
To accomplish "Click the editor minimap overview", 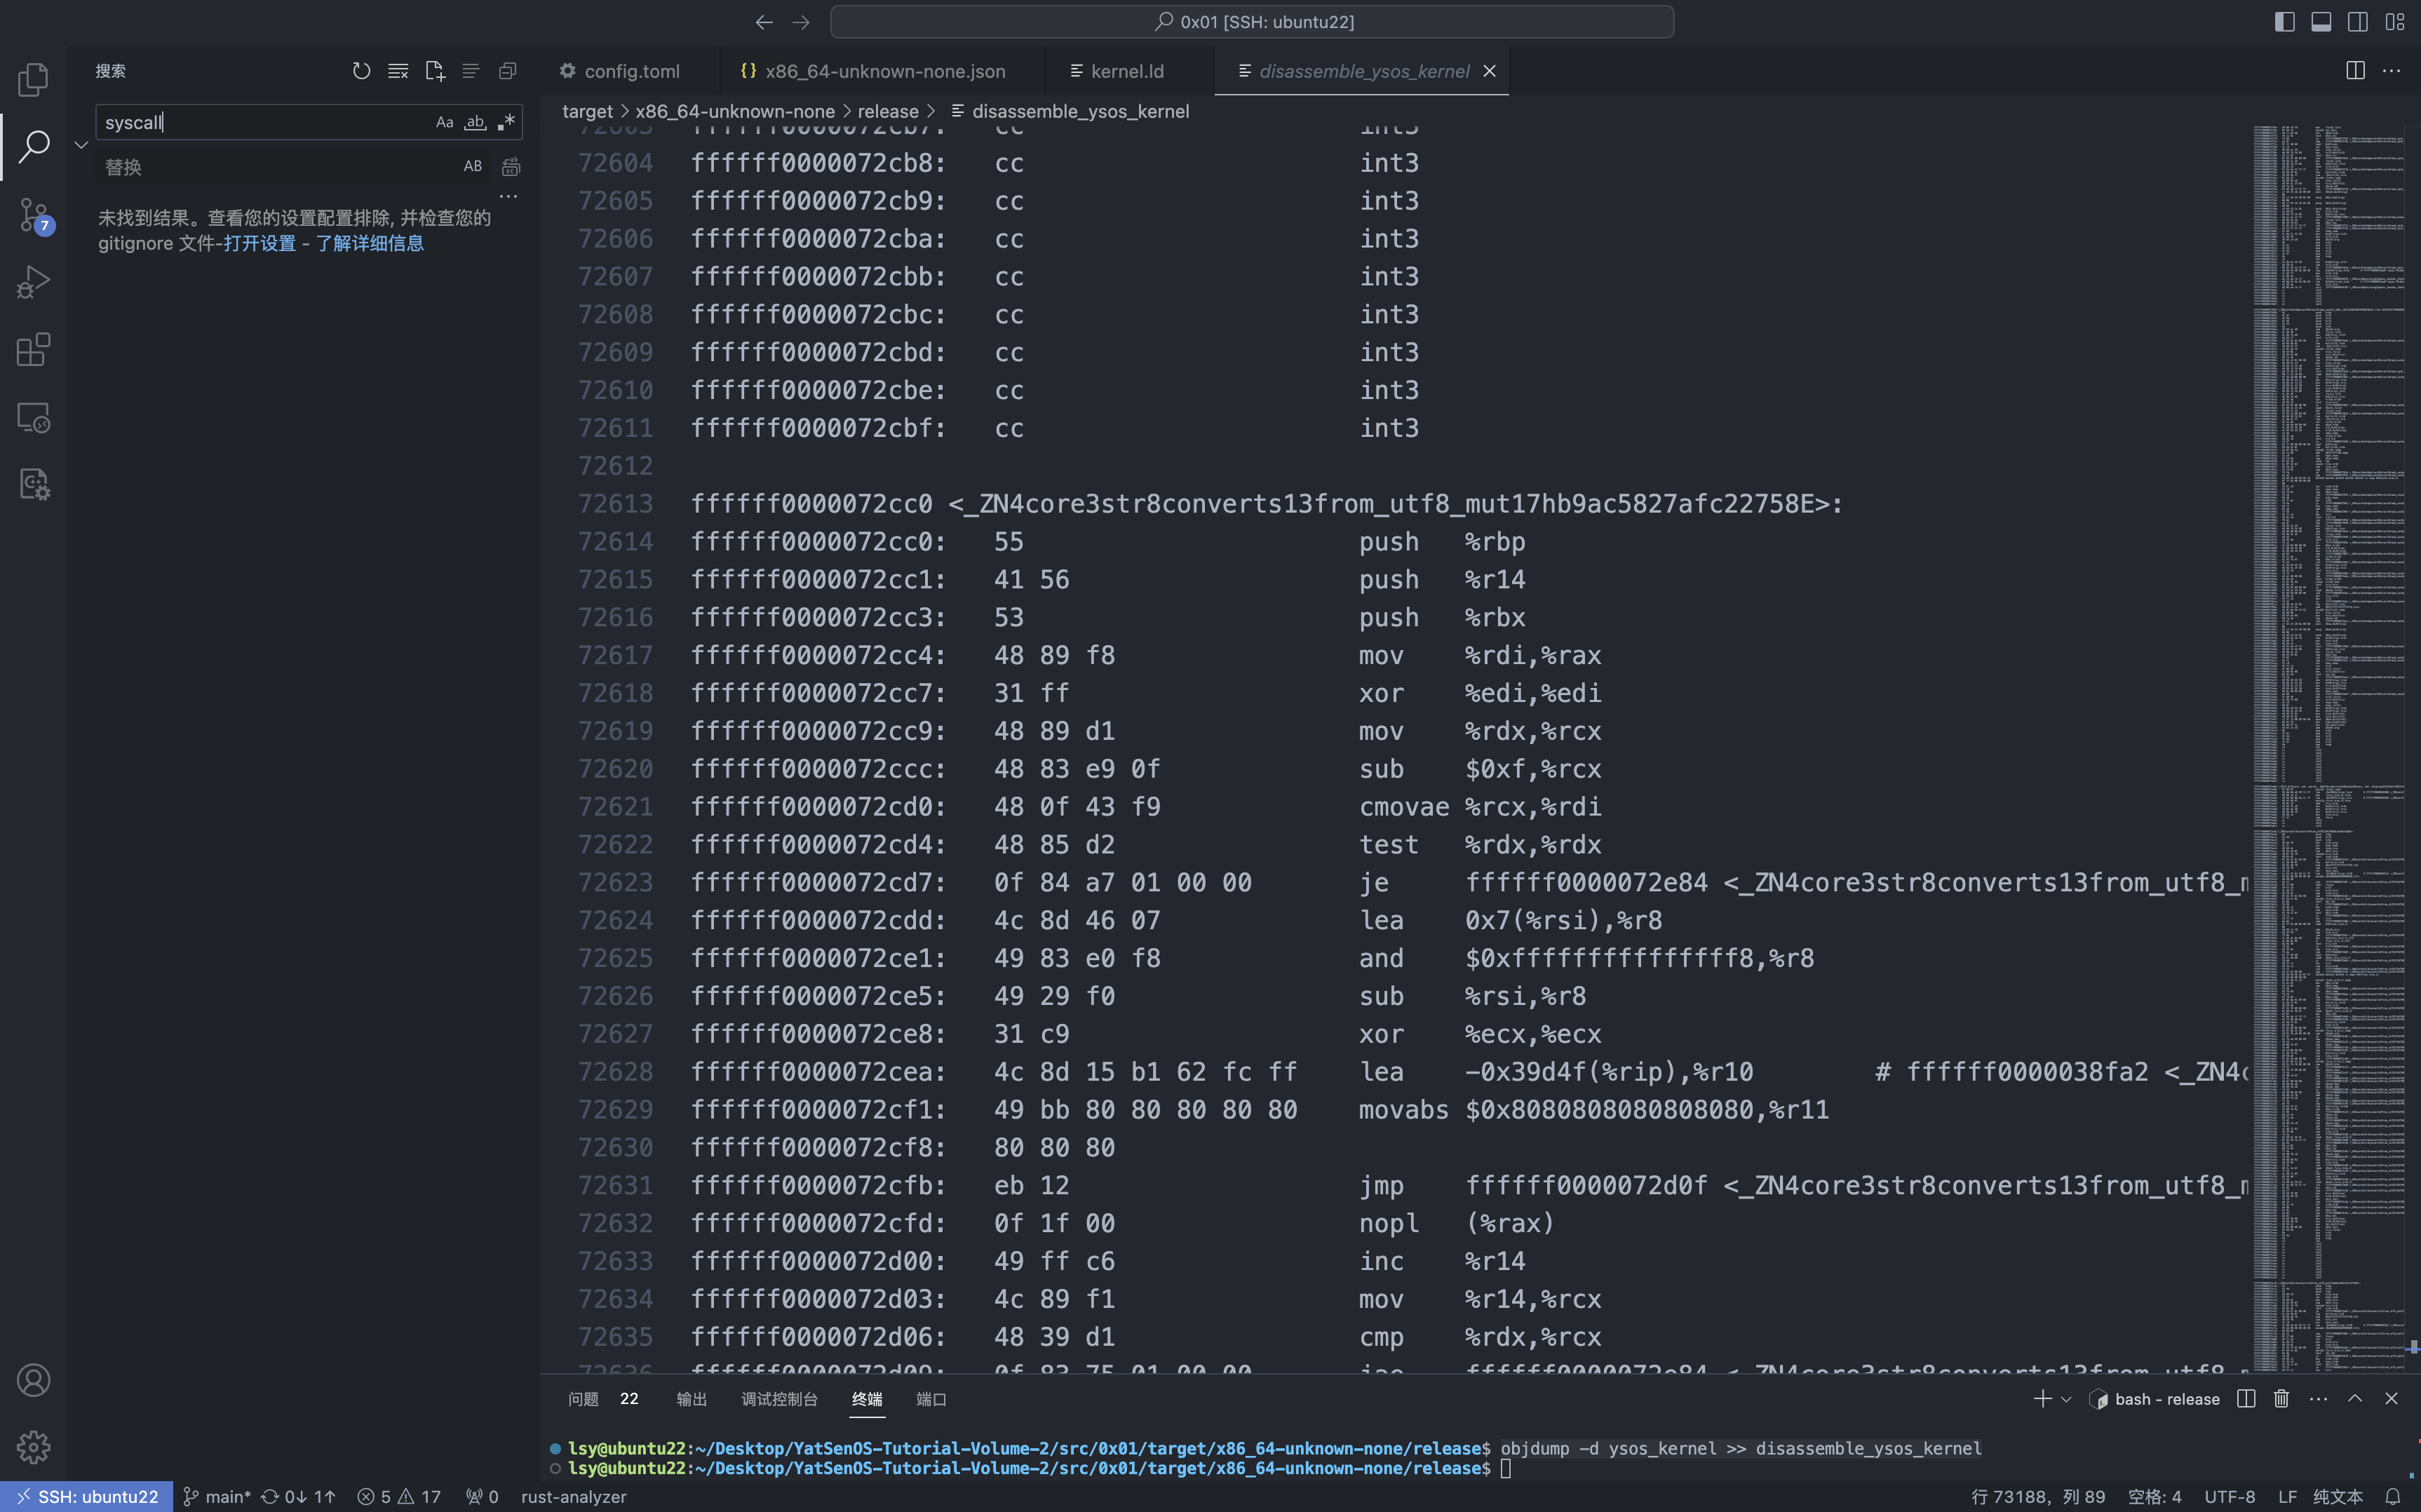I will point(2328,748).
